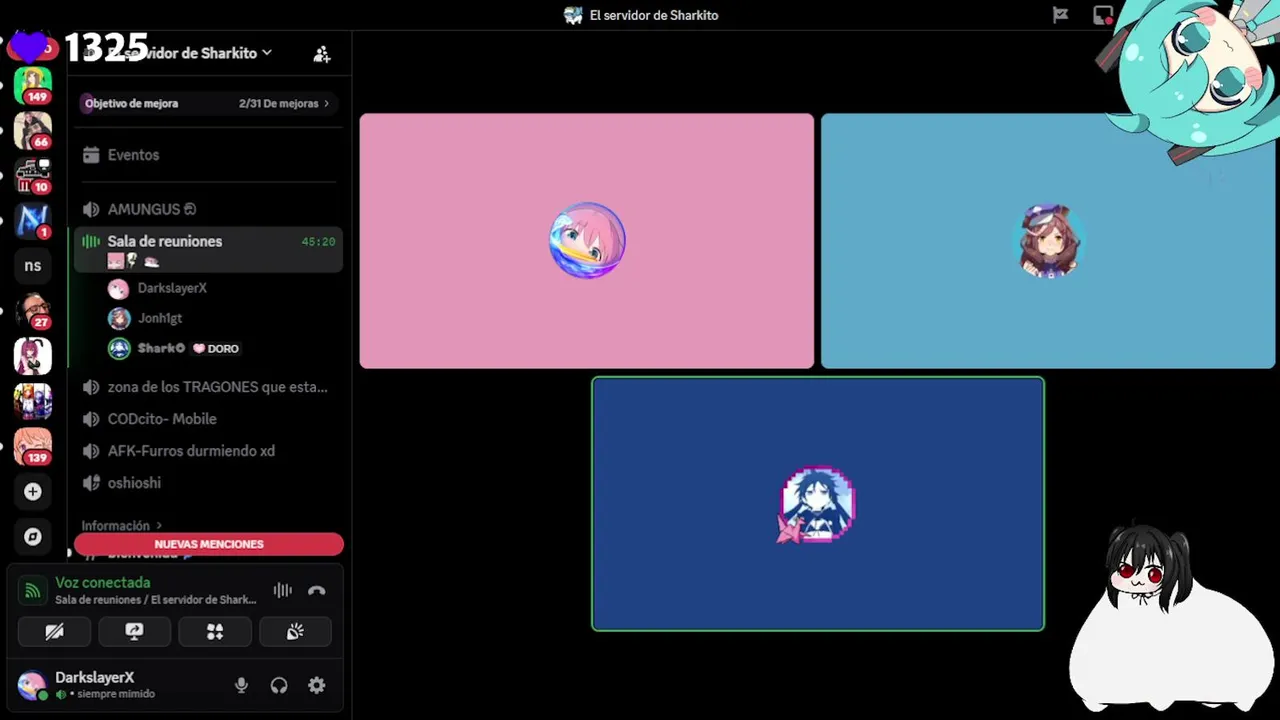Open the oshioshi channel
This screenshot has width=1280, height=720.
(x=208, y=483)
